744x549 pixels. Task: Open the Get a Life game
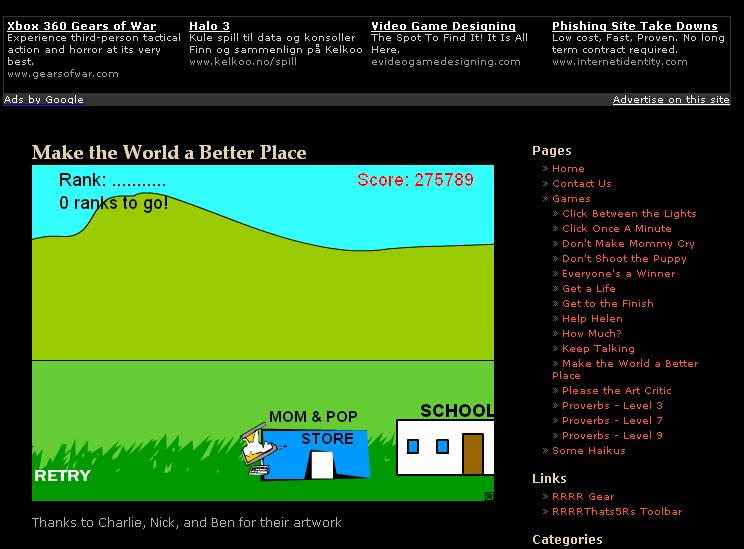pos(589,288)
